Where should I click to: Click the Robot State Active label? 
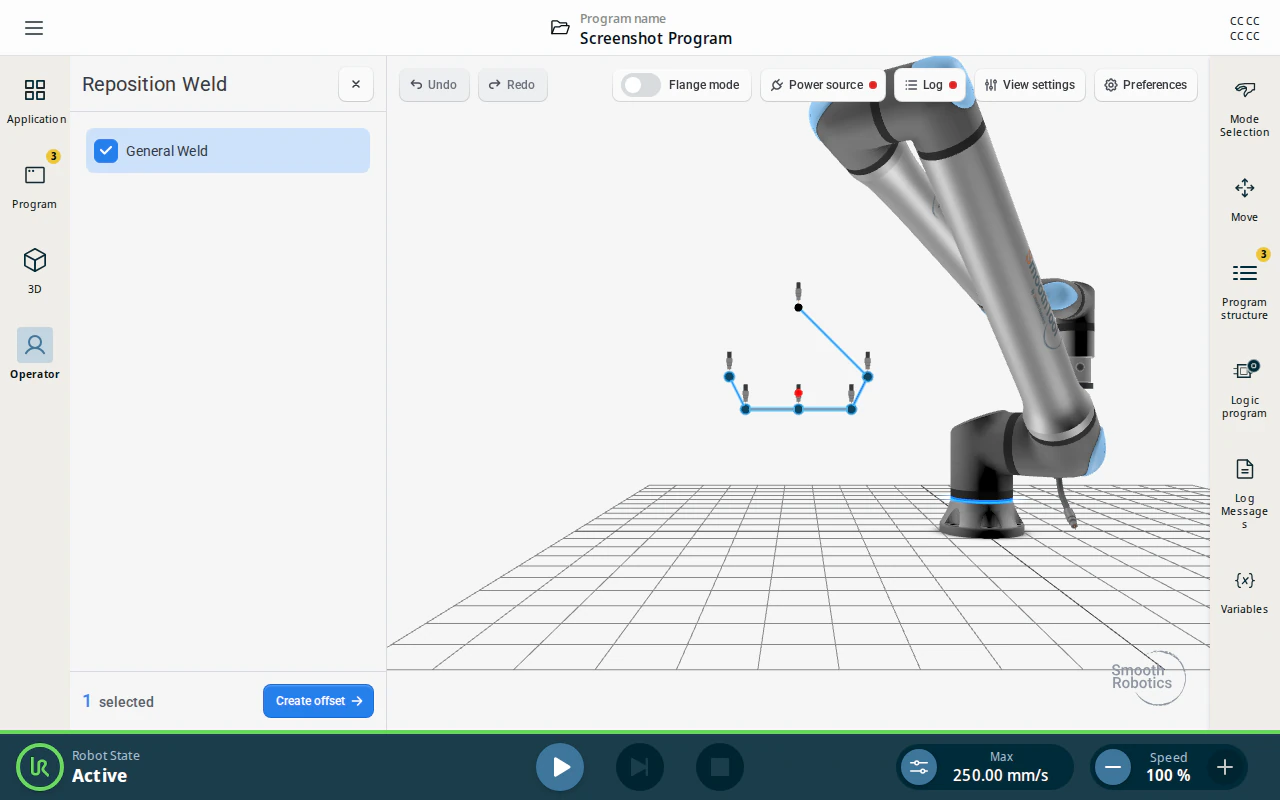pyautogui.click(x=106, y=767)
